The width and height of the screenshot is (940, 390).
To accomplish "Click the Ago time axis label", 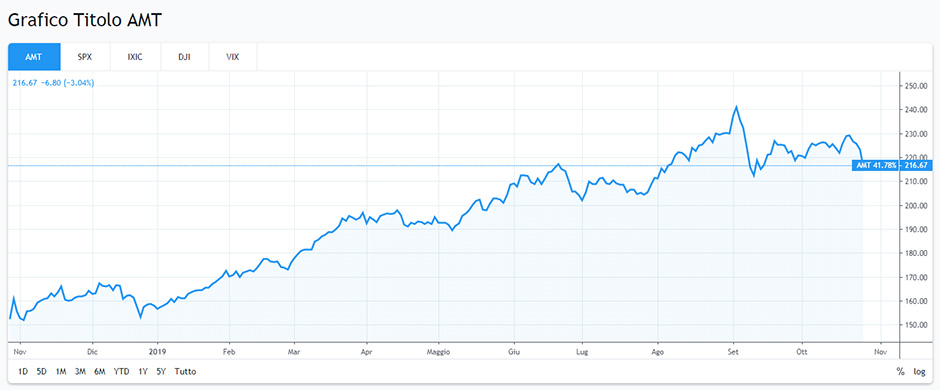I will pyautogui.click(x=658, y=352).
